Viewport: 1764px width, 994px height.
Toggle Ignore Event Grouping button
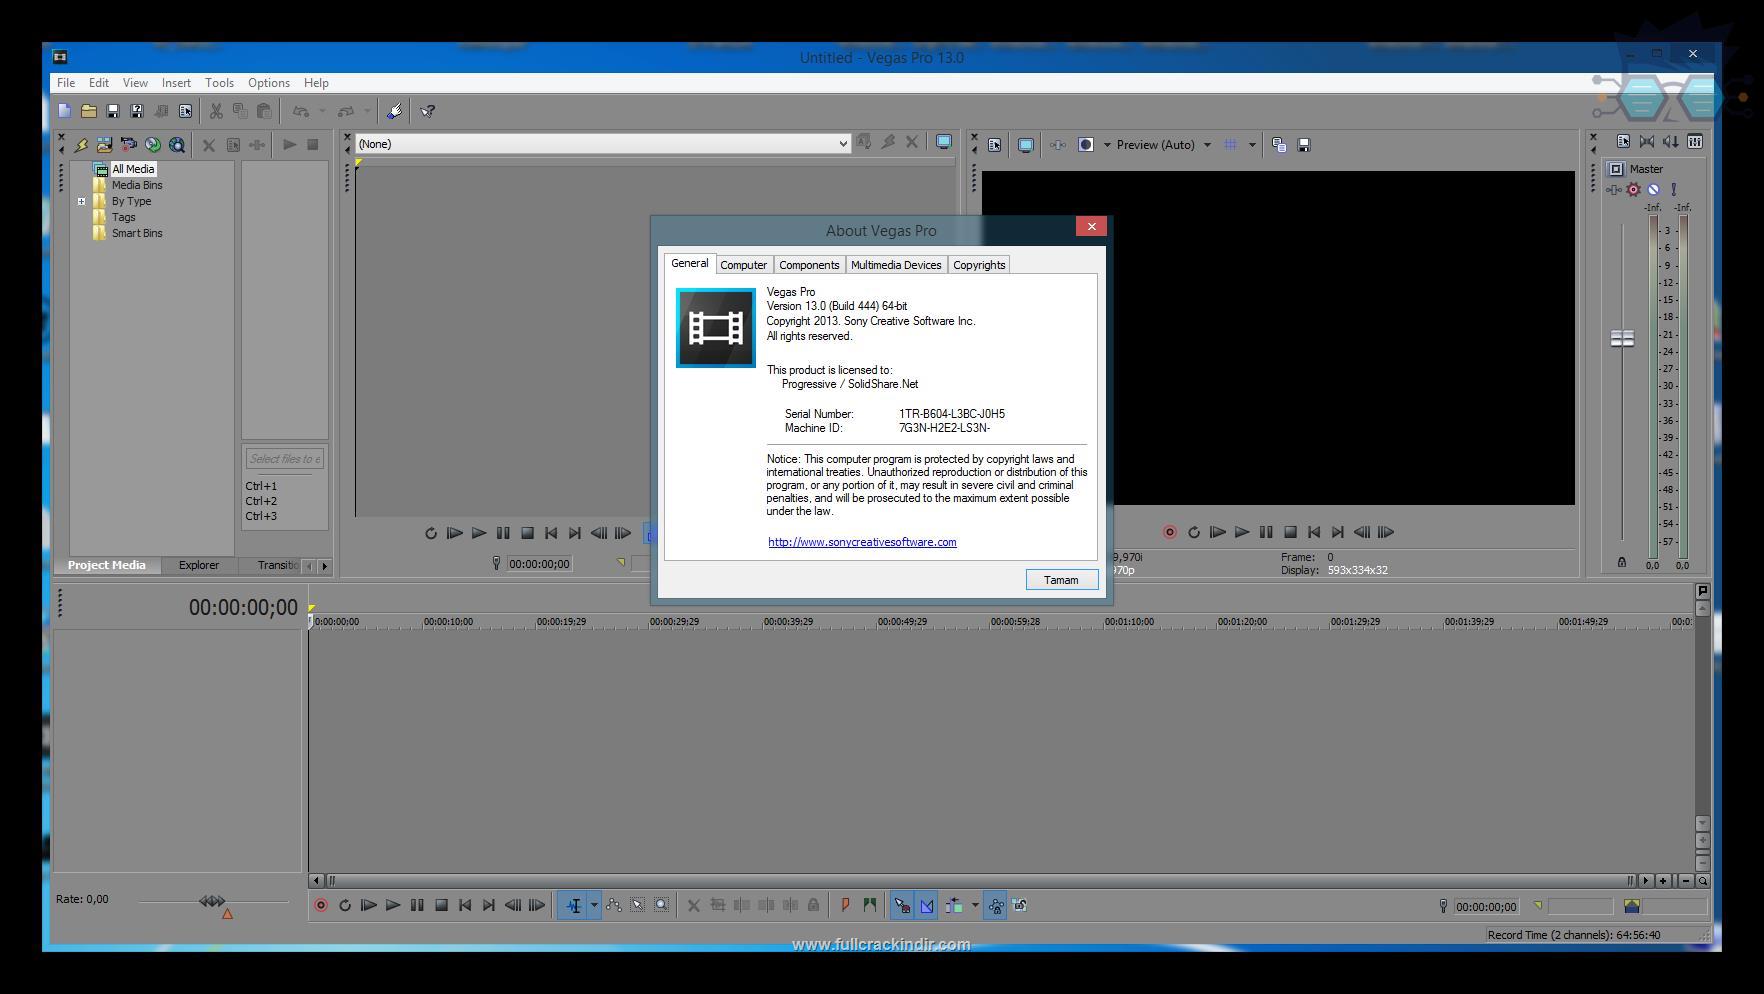click(x=1020, y=906)
